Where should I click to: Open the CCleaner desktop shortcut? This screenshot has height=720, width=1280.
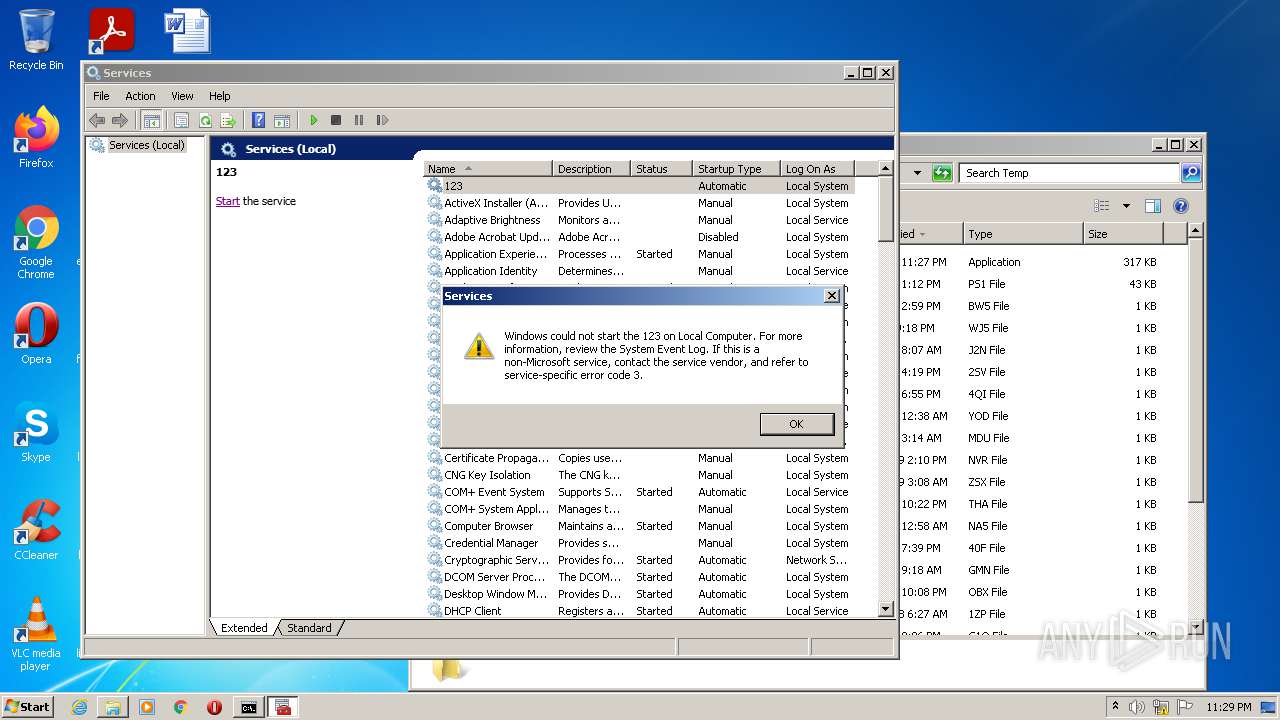pos(36,530)
